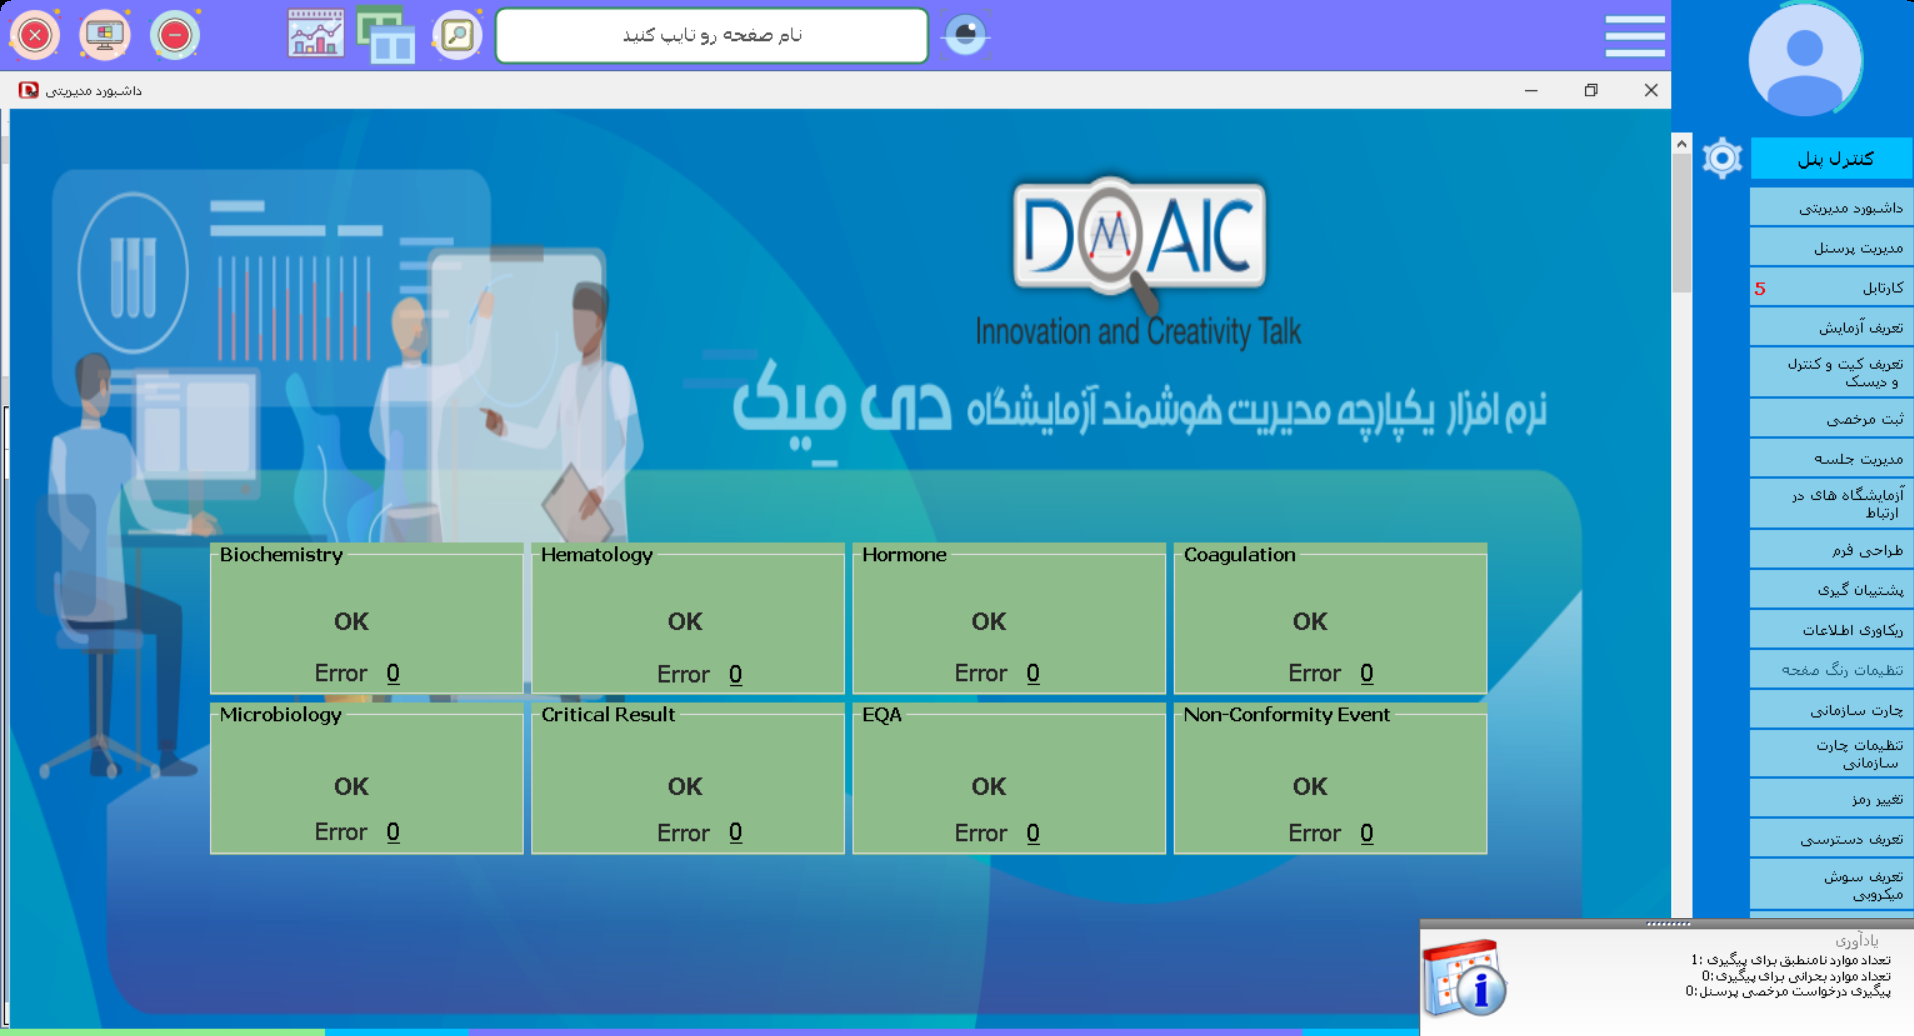Minimize the dashboard window
Image resolution: width=1914 pixels, height=1036 pixels.
(x=1531, y=90)
